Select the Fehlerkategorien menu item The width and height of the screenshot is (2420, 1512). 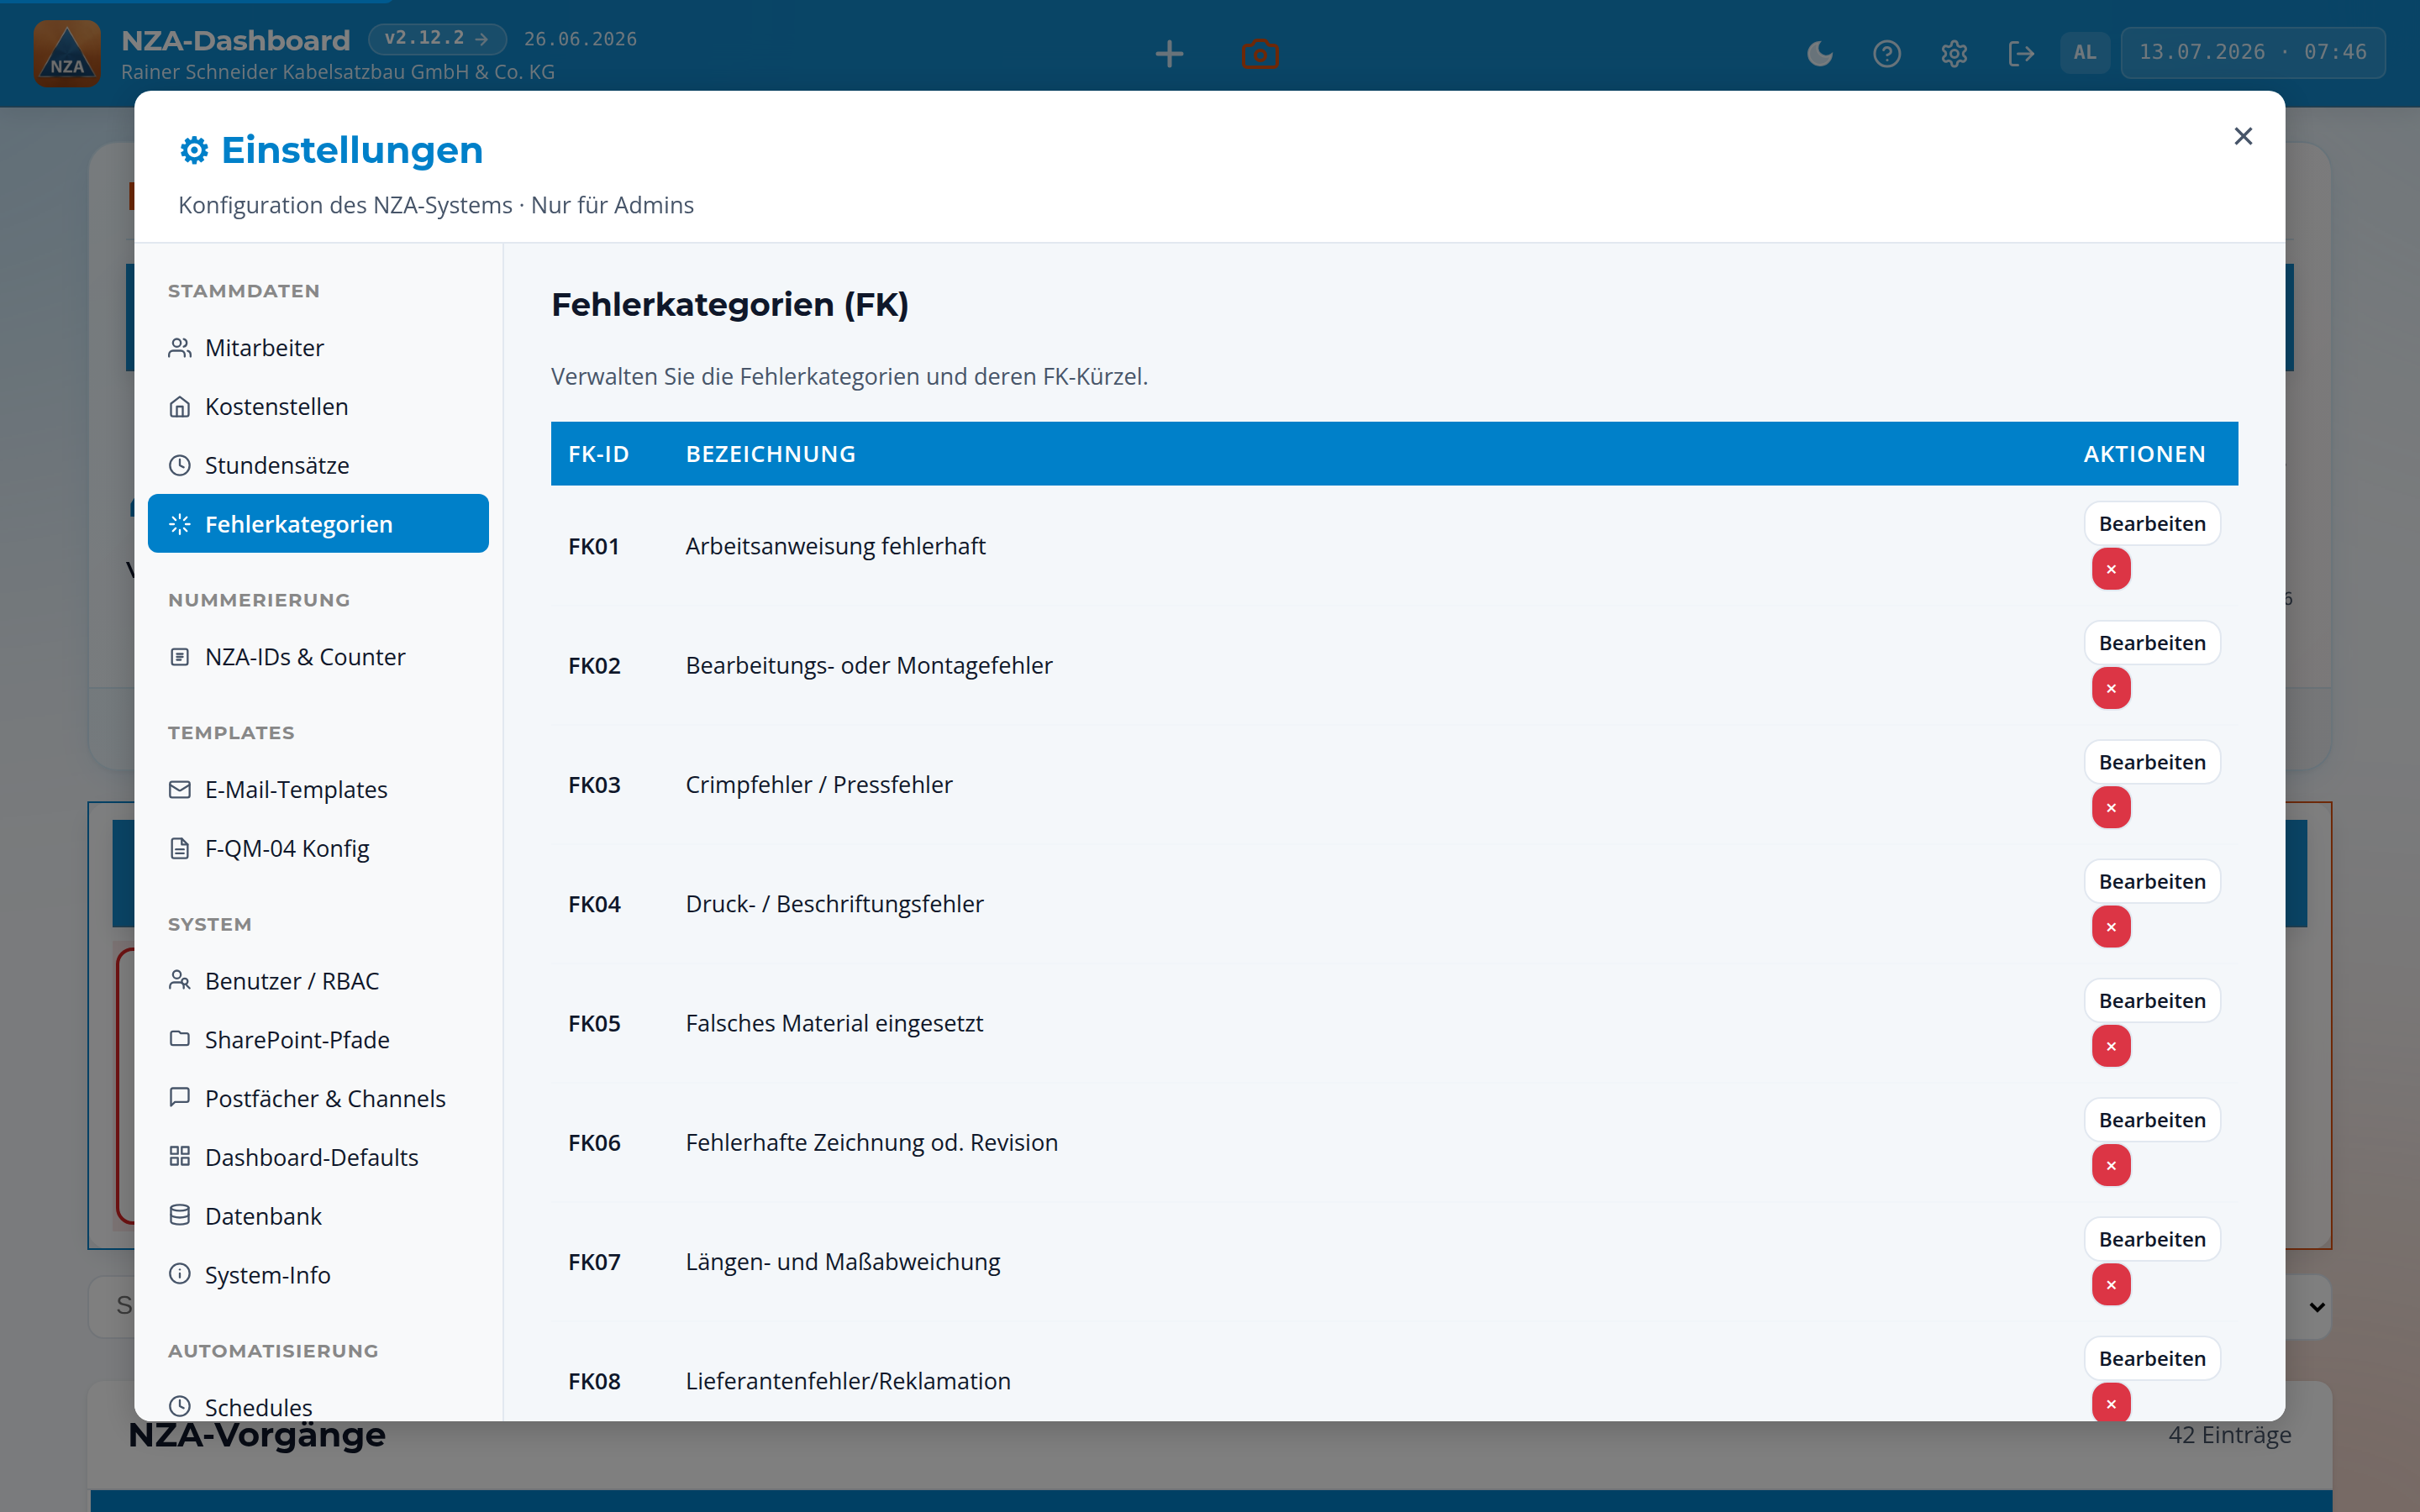[318, 523]
